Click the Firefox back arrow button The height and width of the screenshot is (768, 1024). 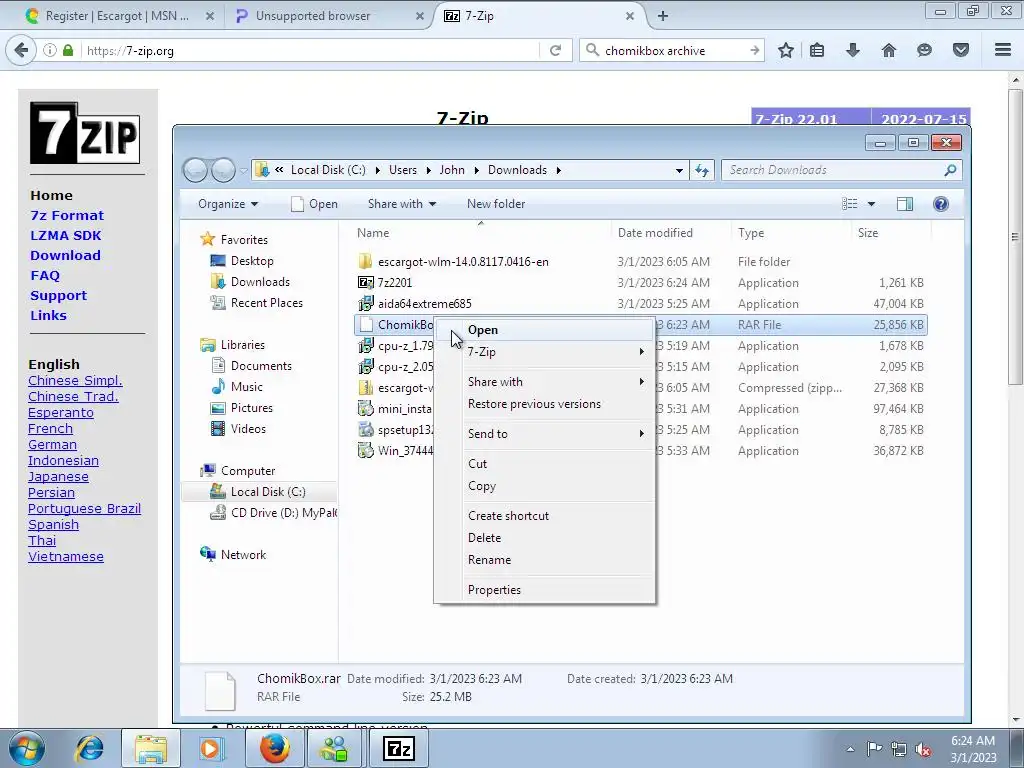[x=21, y=50]
